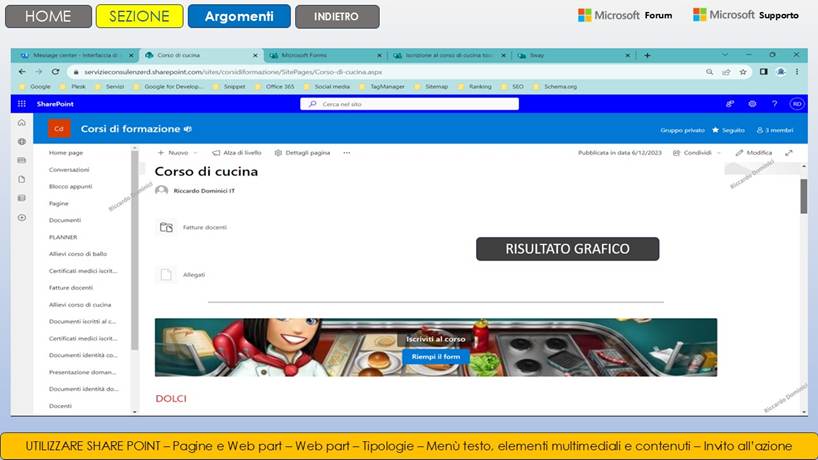Click the RD account avatar
818x460 pixels.
796,103
